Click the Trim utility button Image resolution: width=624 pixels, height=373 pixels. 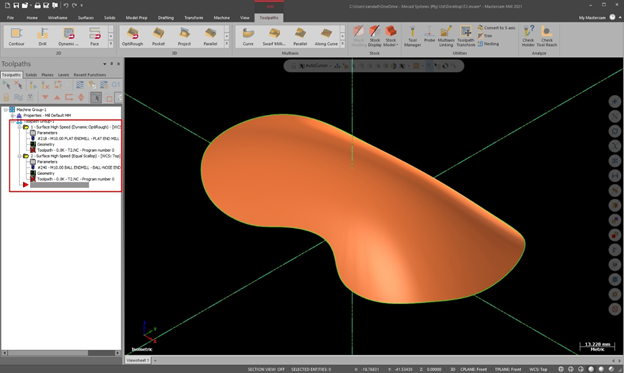click(x=485, y=36)
